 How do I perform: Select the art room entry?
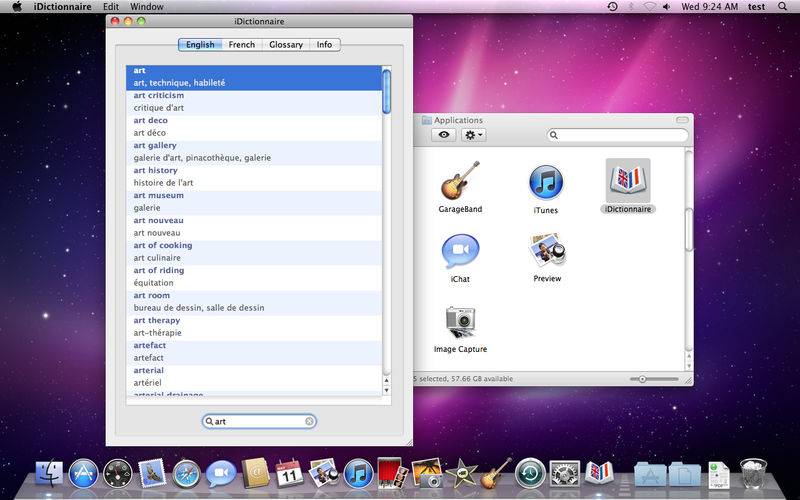tap(254, 302)
